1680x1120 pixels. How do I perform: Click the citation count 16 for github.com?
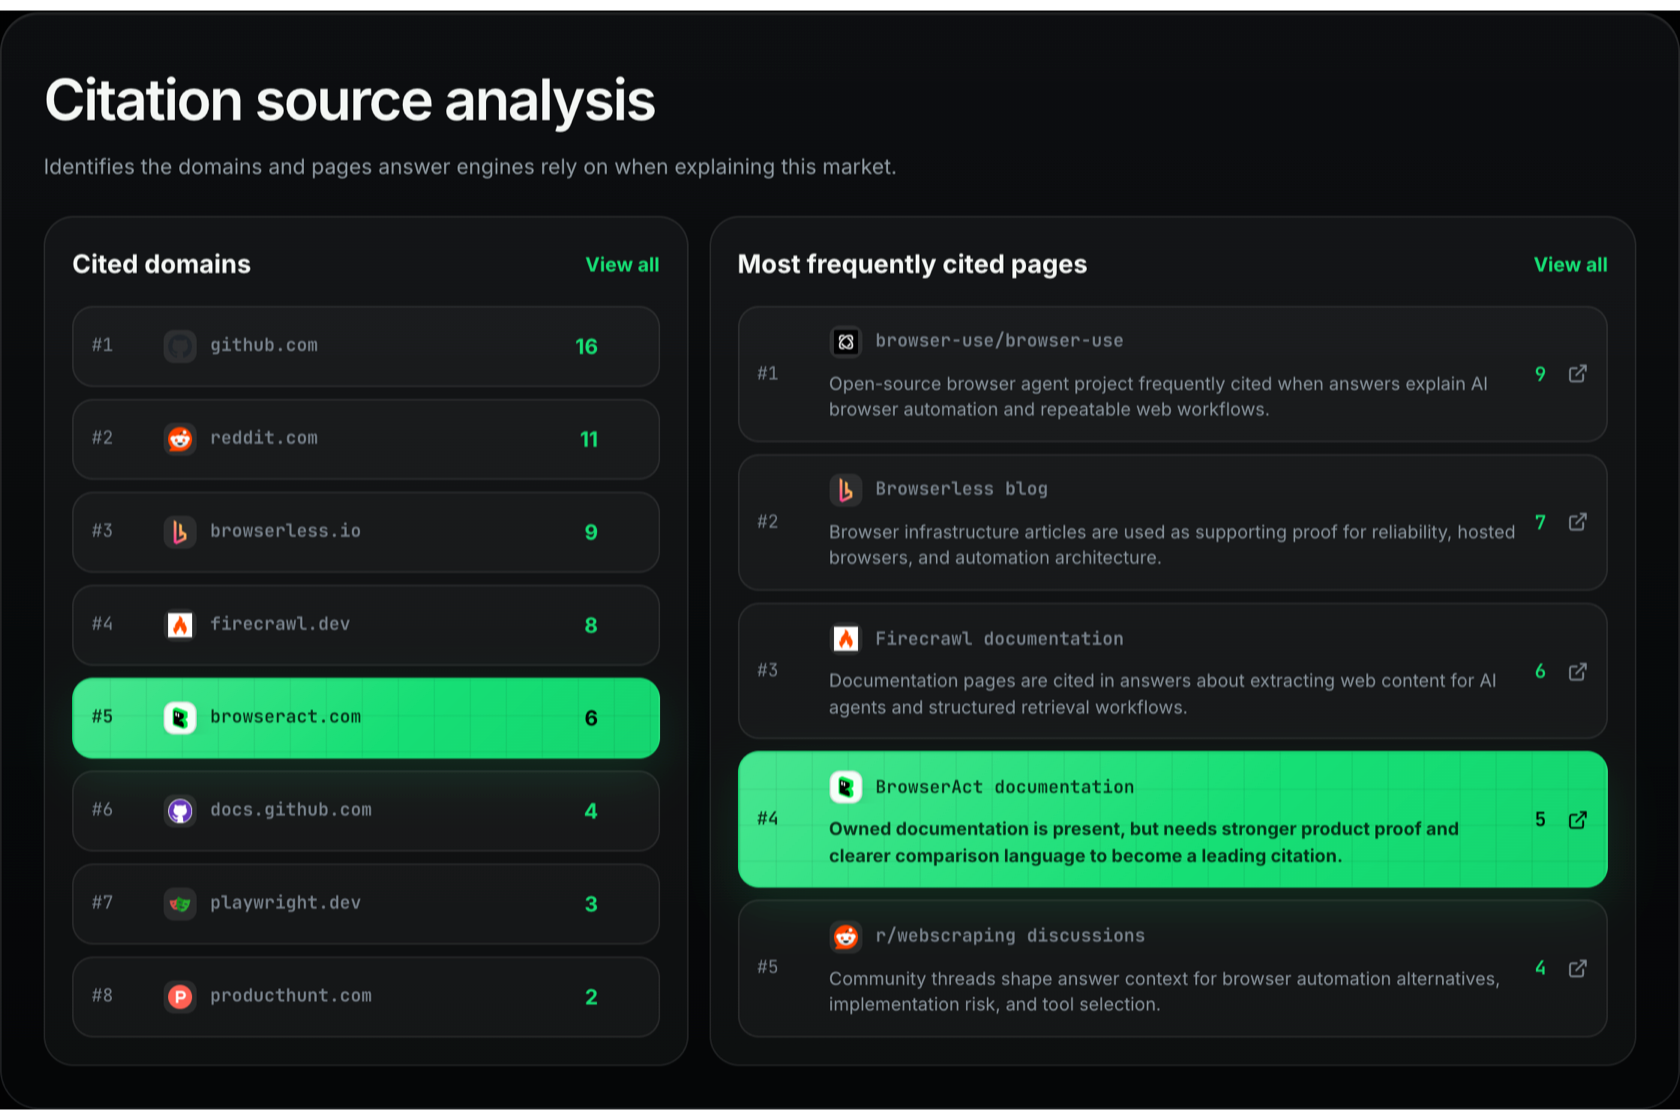586,347
